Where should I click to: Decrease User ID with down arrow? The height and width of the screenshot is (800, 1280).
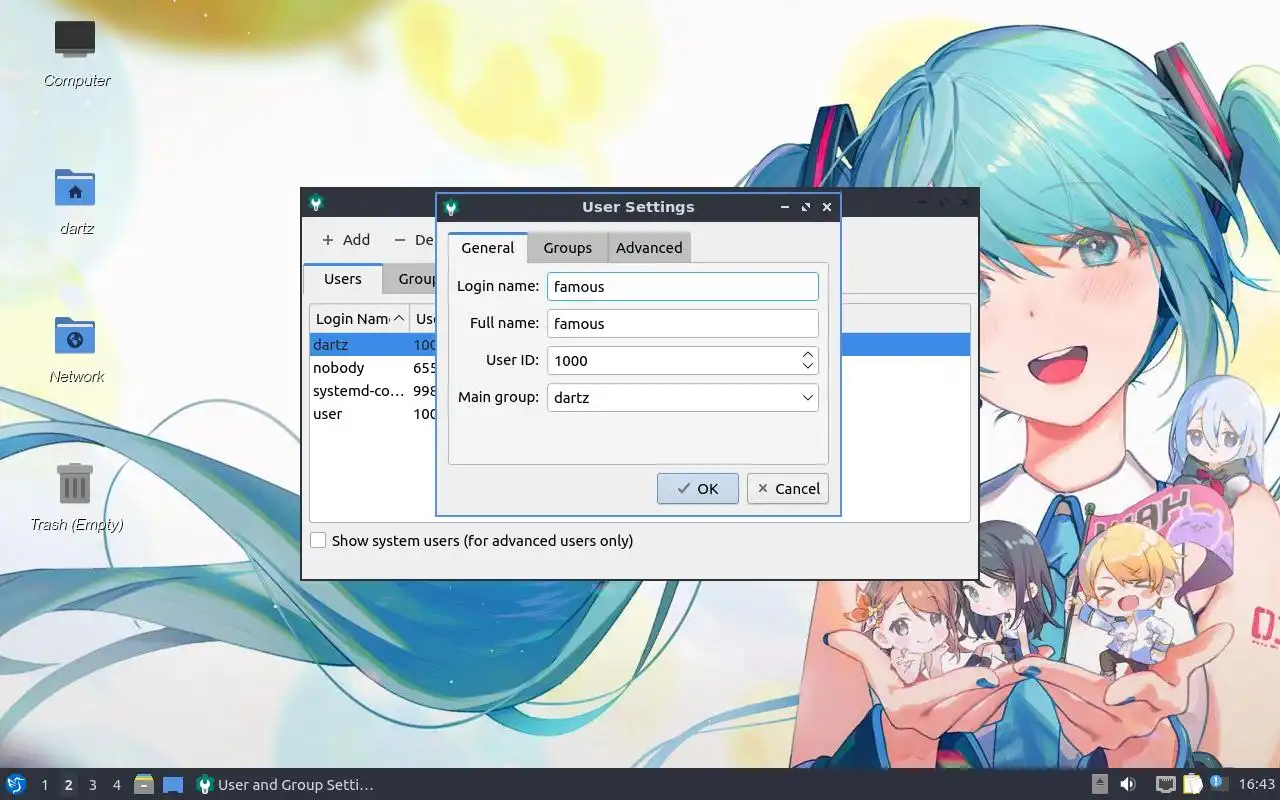coord(808,366)
